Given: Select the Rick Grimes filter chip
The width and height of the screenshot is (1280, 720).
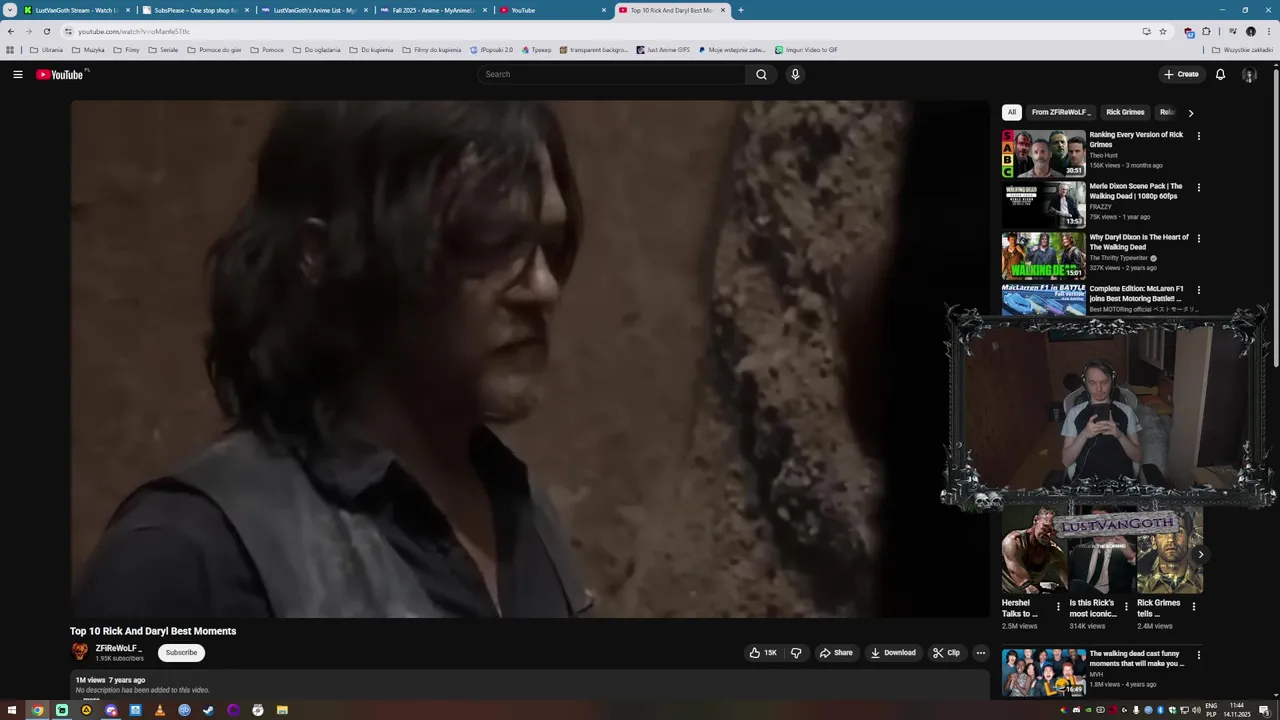Looking at the screenshot, I should click(x=1125, y=113).
